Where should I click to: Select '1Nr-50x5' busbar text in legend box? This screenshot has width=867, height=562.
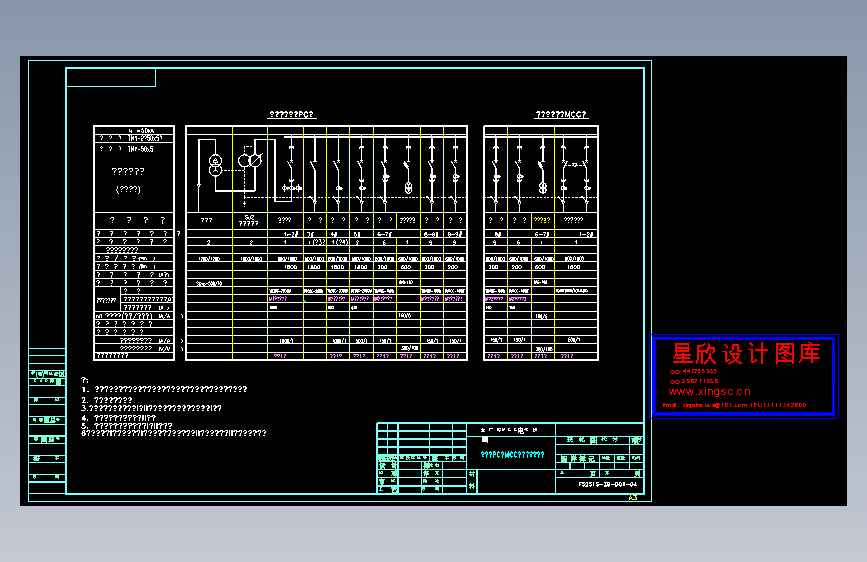140,149
